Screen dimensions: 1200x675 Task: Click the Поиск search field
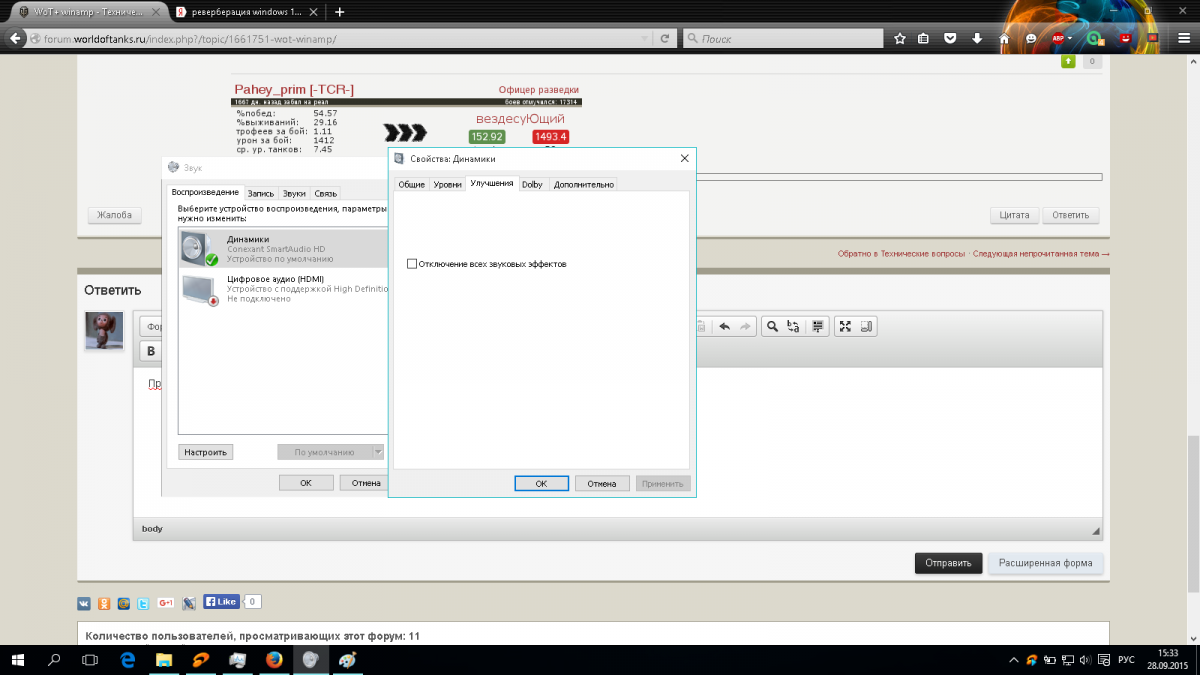[x=783, y=39]
